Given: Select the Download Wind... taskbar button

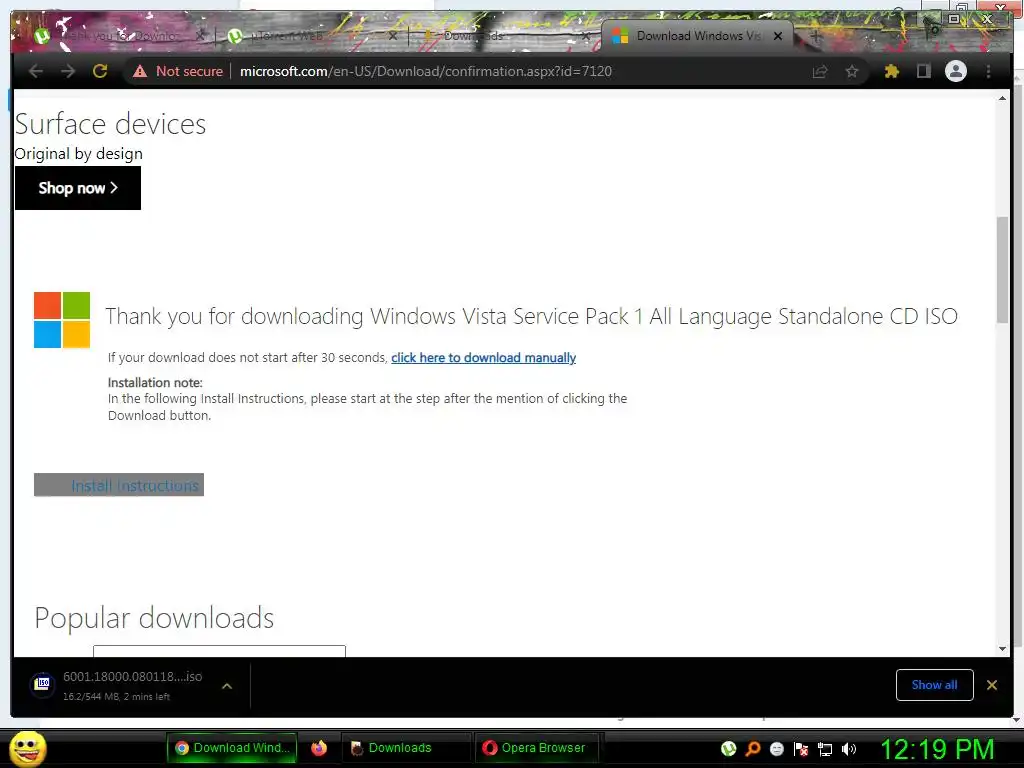Looking at the screenshot, I should pos(232,748).
